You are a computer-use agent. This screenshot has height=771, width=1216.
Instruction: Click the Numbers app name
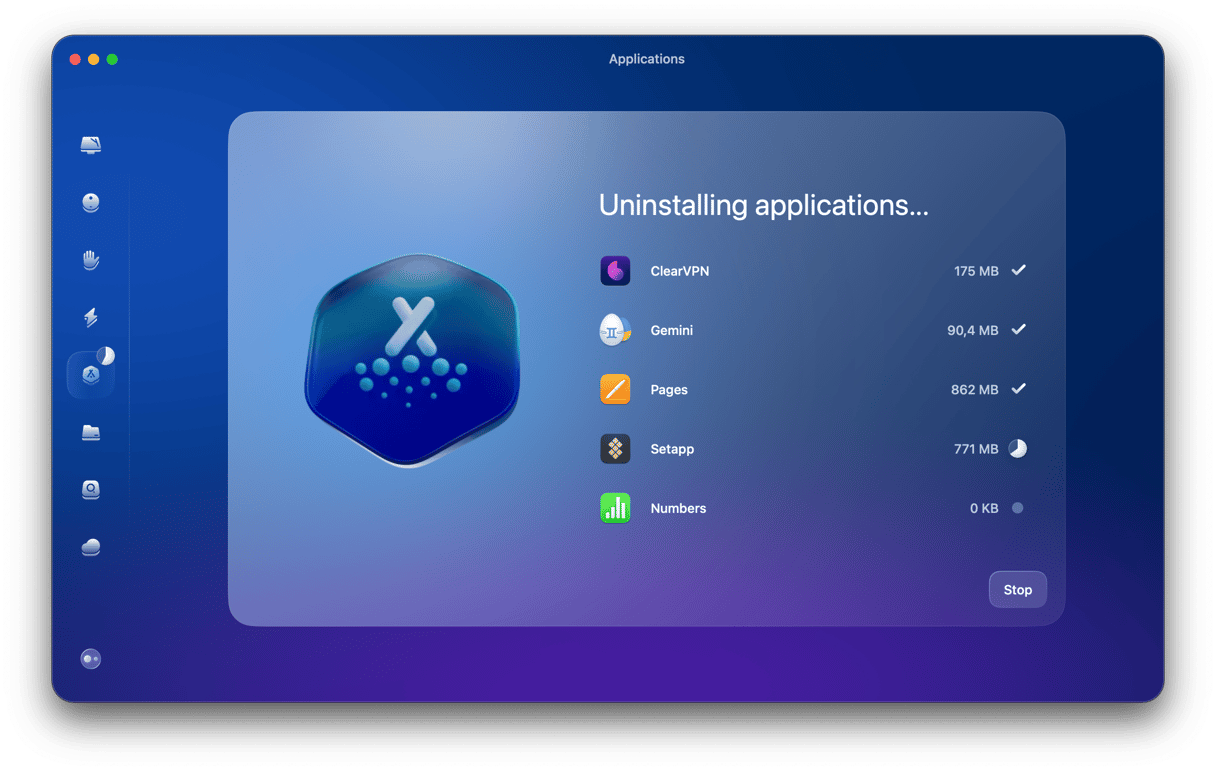[678, 508]
